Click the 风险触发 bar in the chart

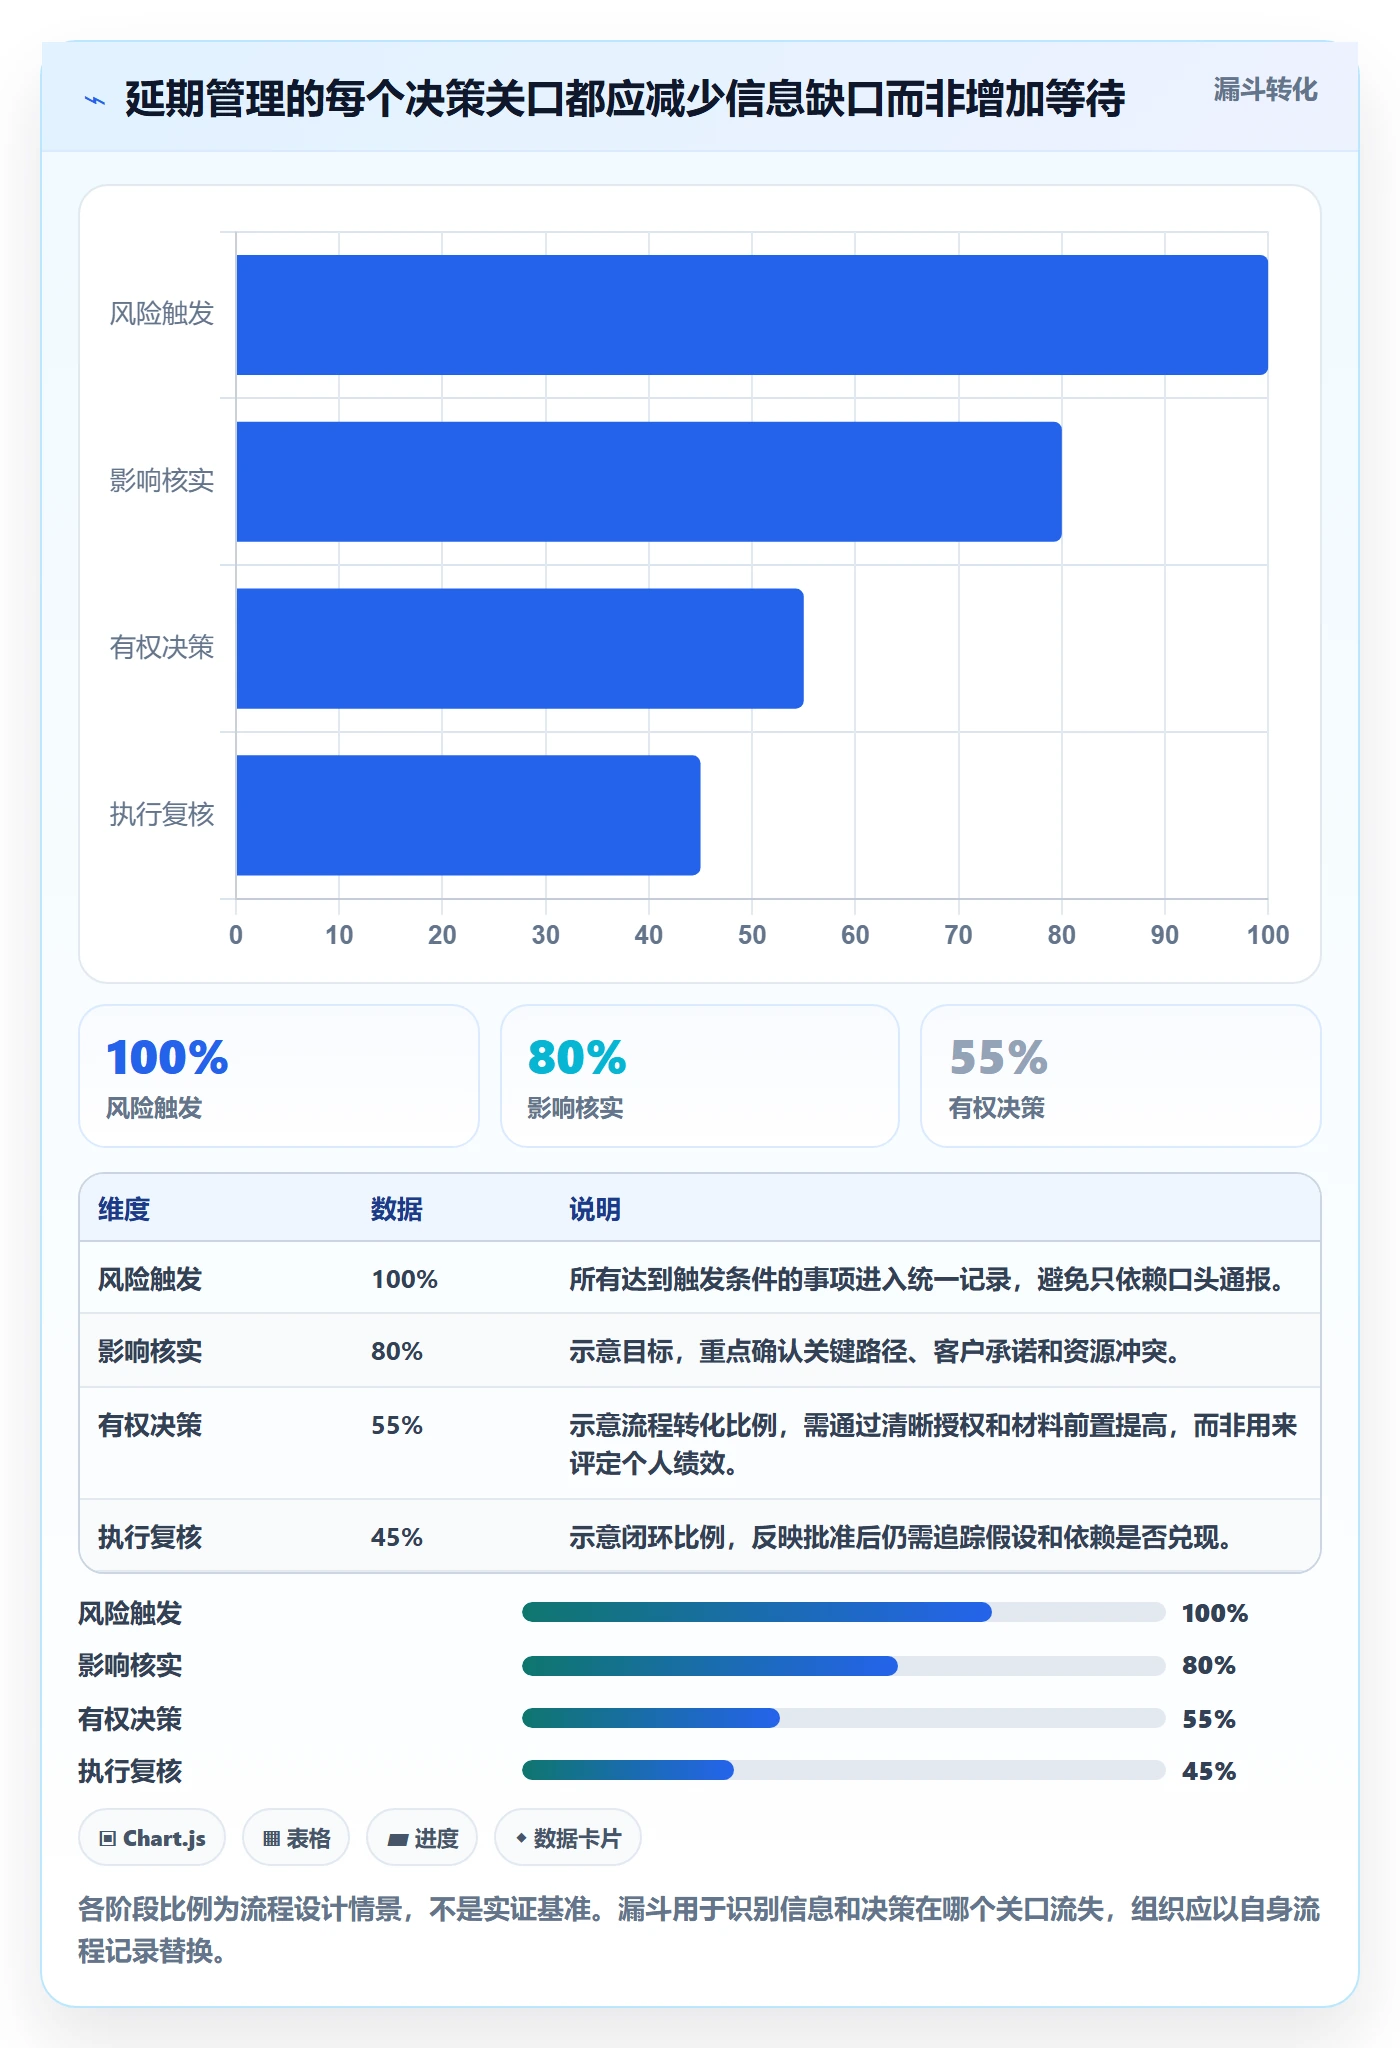point(752,315)
